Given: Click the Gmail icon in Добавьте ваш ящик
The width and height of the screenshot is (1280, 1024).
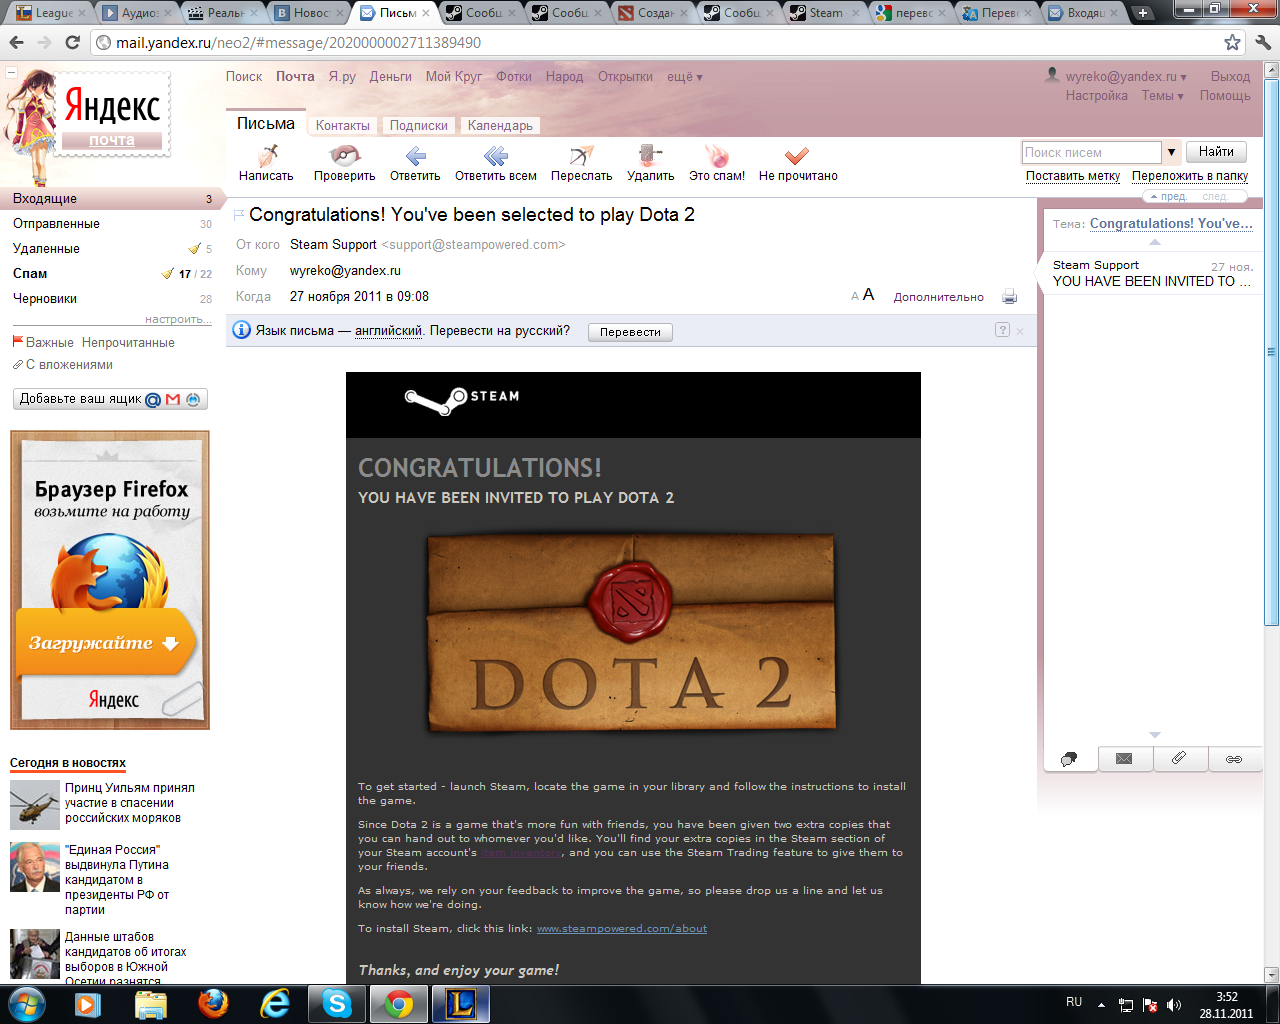Looking at the screenshot, I should pos(173,399).
